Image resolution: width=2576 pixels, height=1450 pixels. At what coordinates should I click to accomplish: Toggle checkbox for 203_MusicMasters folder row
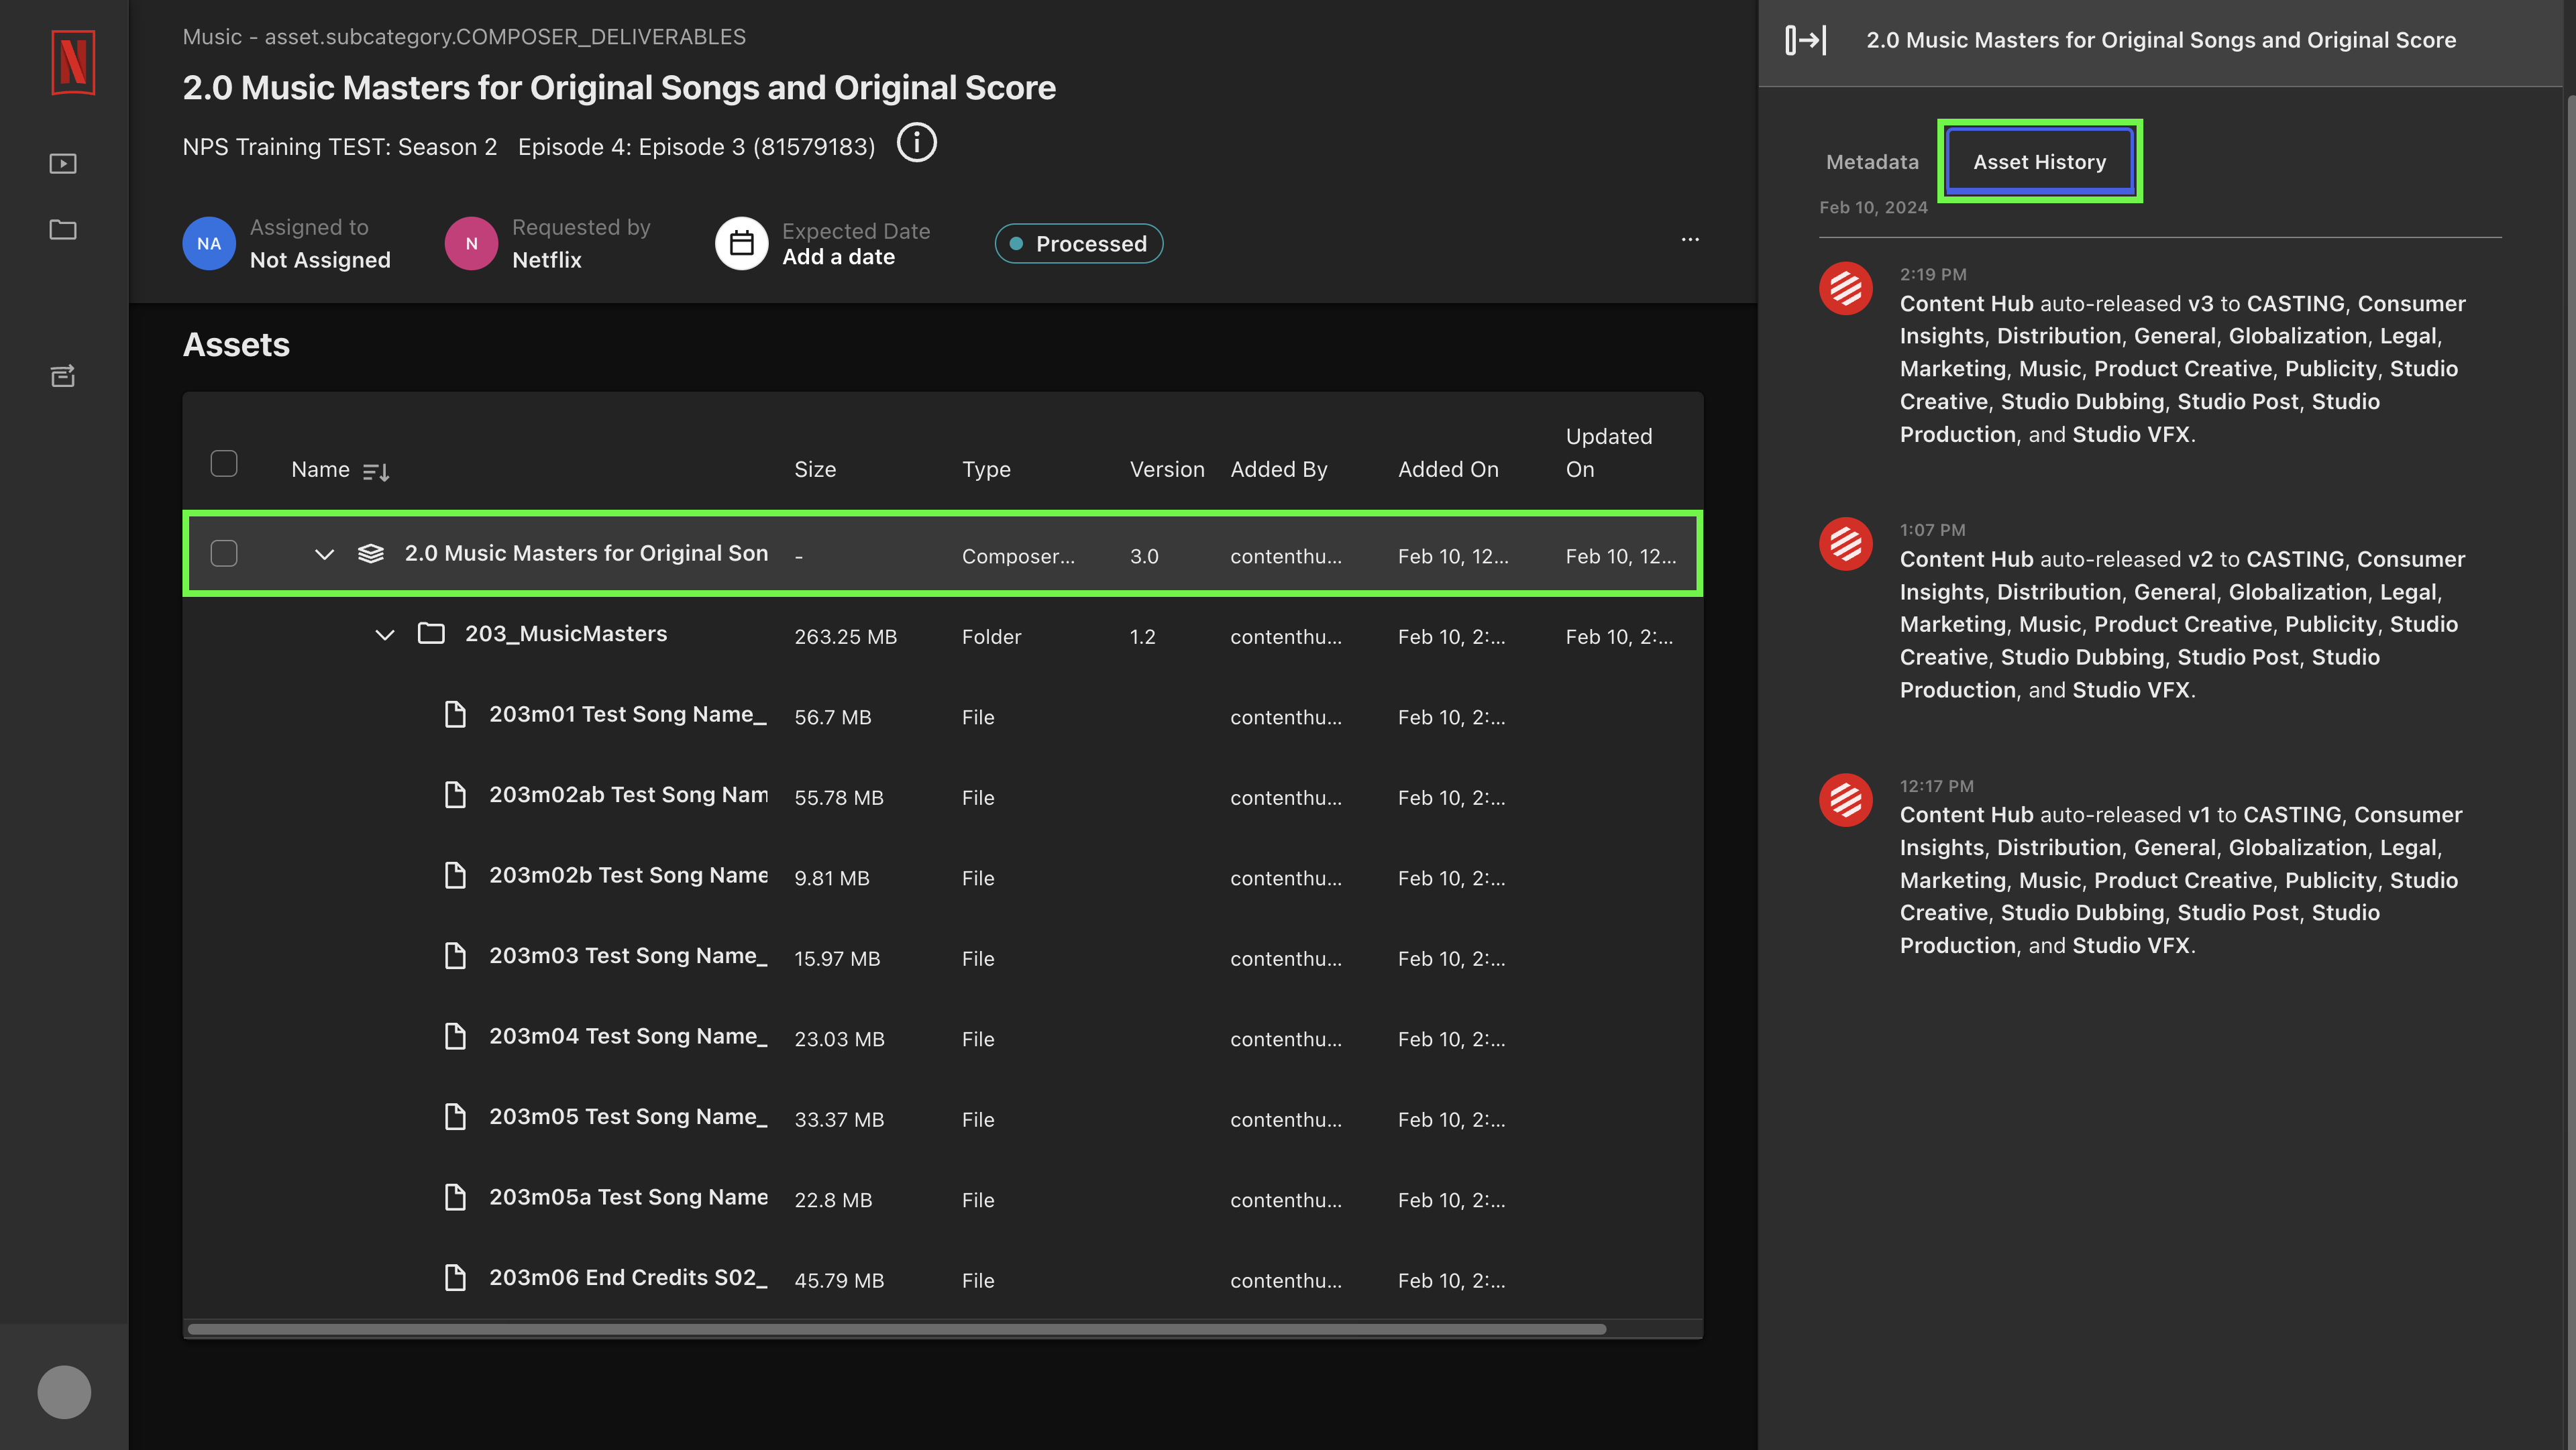[225, 633]
